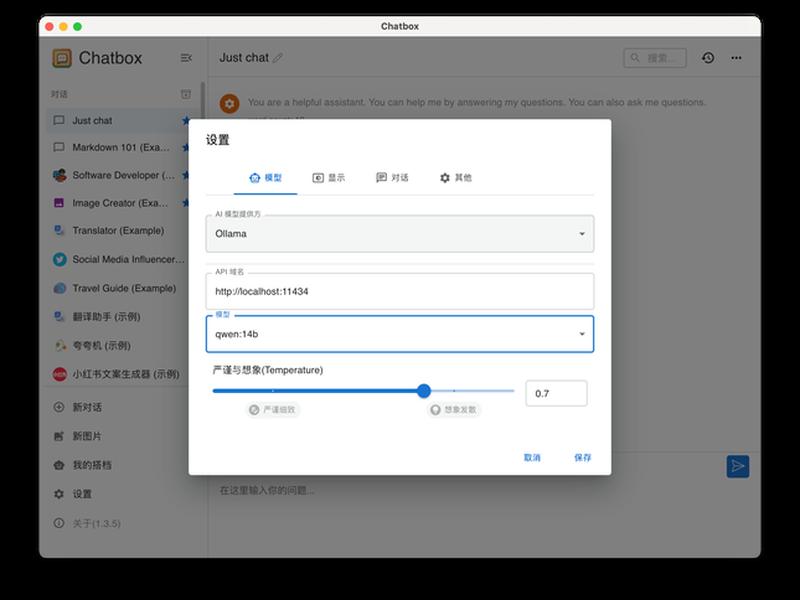Click the Twitter bird icon for Social Media
Image resolution: width=800 pixels, height=600 pixels.
[x=60, y=260]
